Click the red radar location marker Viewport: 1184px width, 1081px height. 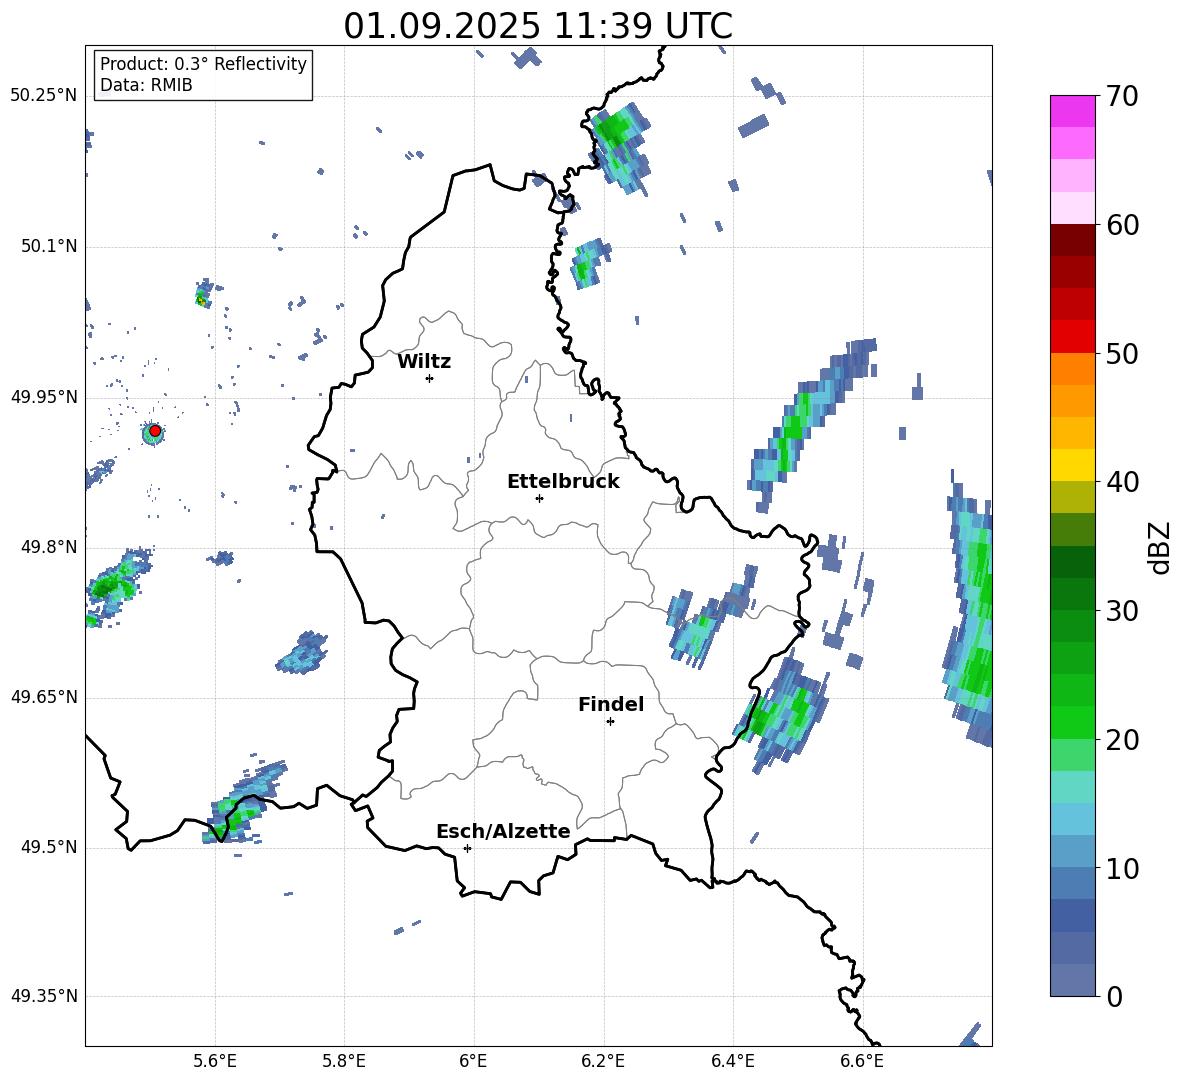pos(155,431)
